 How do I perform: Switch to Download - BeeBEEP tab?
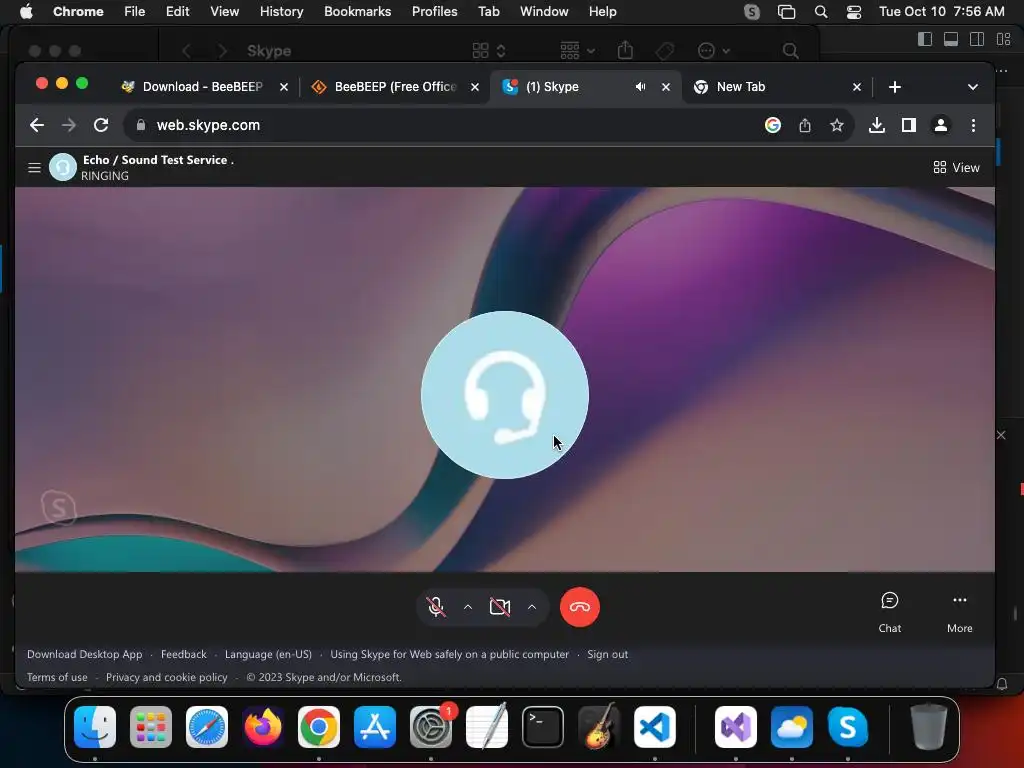click(202, 87)
